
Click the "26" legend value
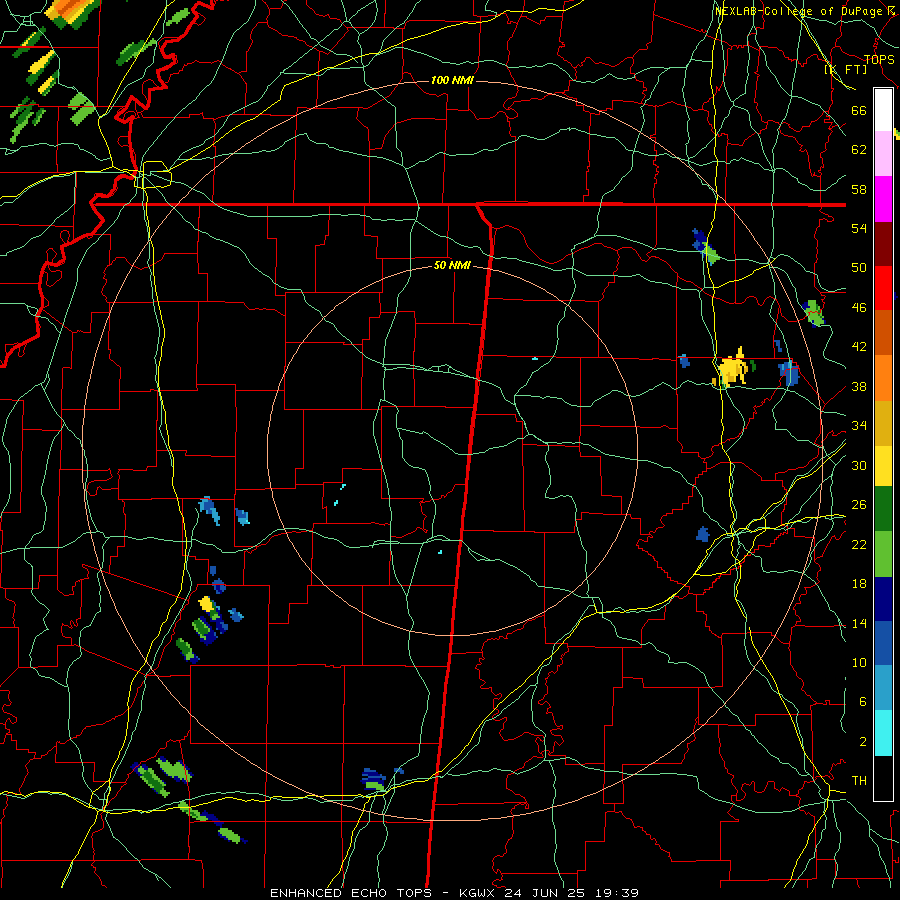click(859, 505)
